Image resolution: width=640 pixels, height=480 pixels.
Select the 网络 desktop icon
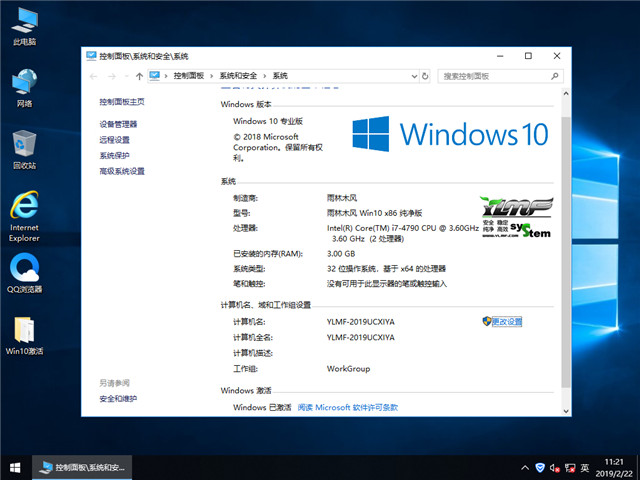(24, 88)
